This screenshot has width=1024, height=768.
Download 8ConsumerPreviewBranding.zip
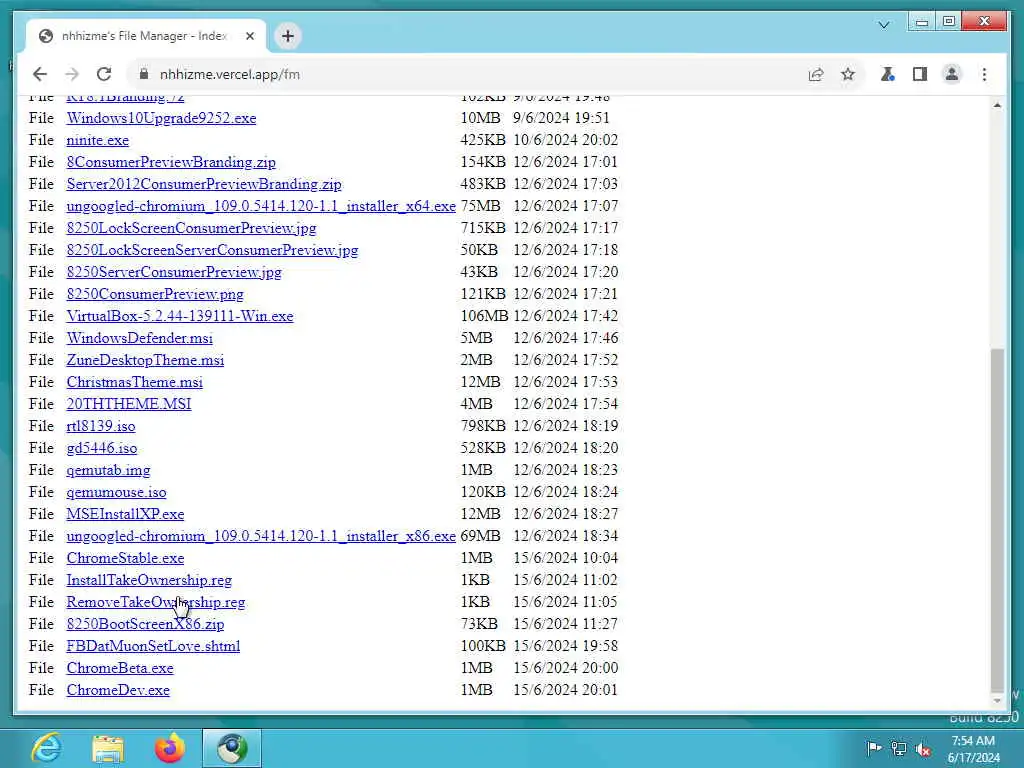[171, 162]
